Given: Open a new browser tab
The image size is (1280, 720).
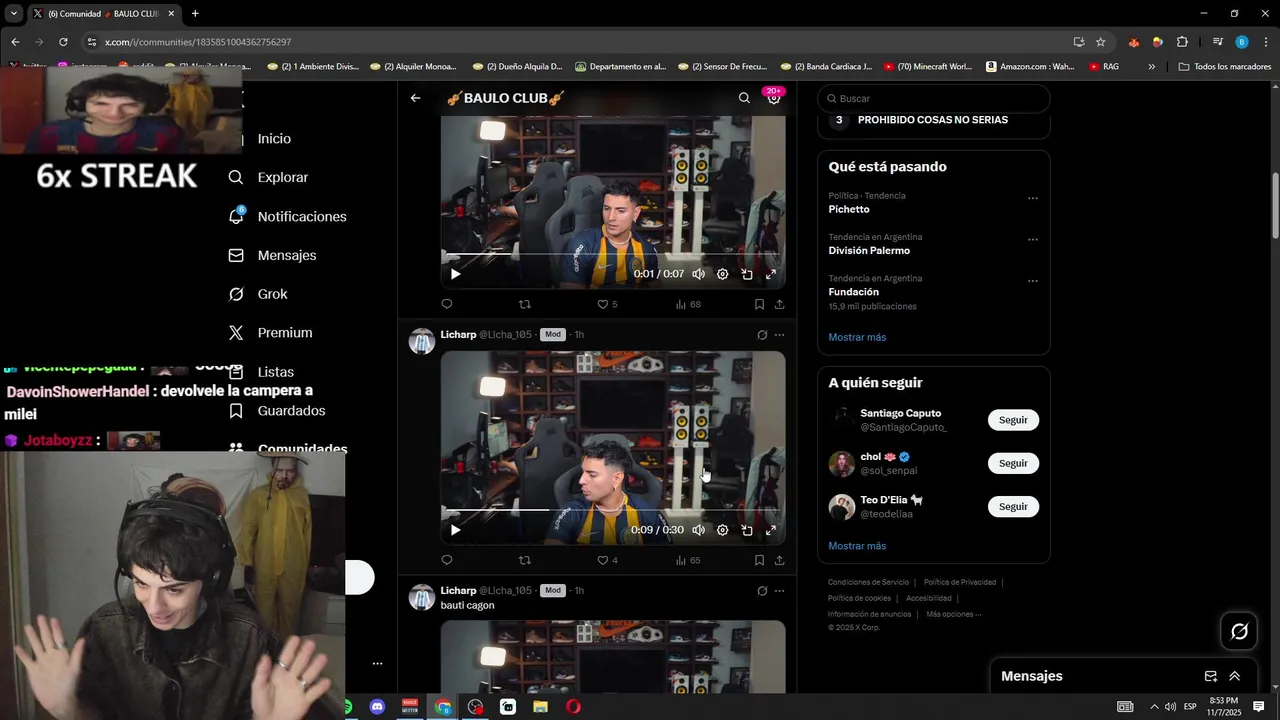Looking at the screenshot, I should pyautogui.click(x=195, y=14).
